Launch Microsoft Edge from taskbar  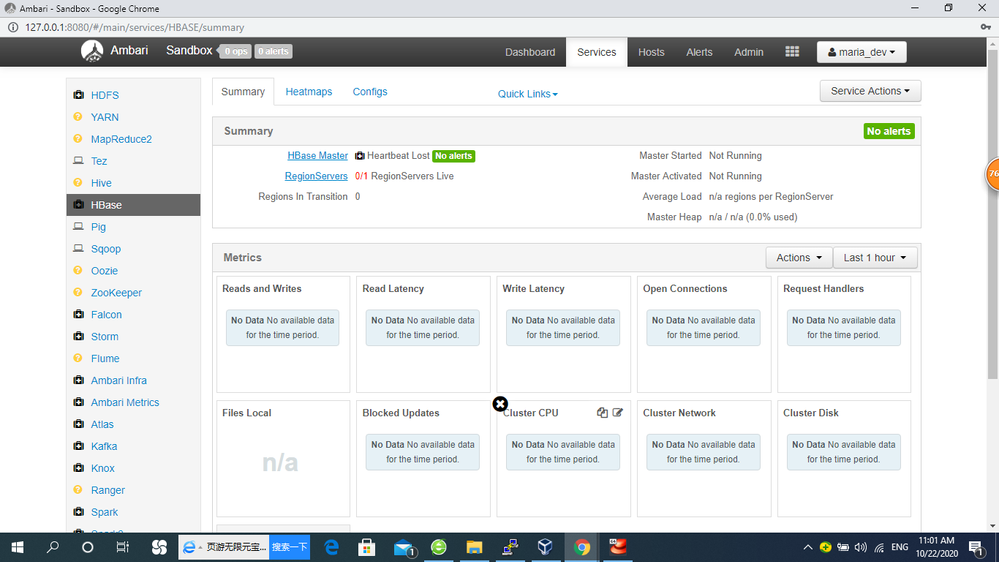pyautogui.click(x=331, y=547)
